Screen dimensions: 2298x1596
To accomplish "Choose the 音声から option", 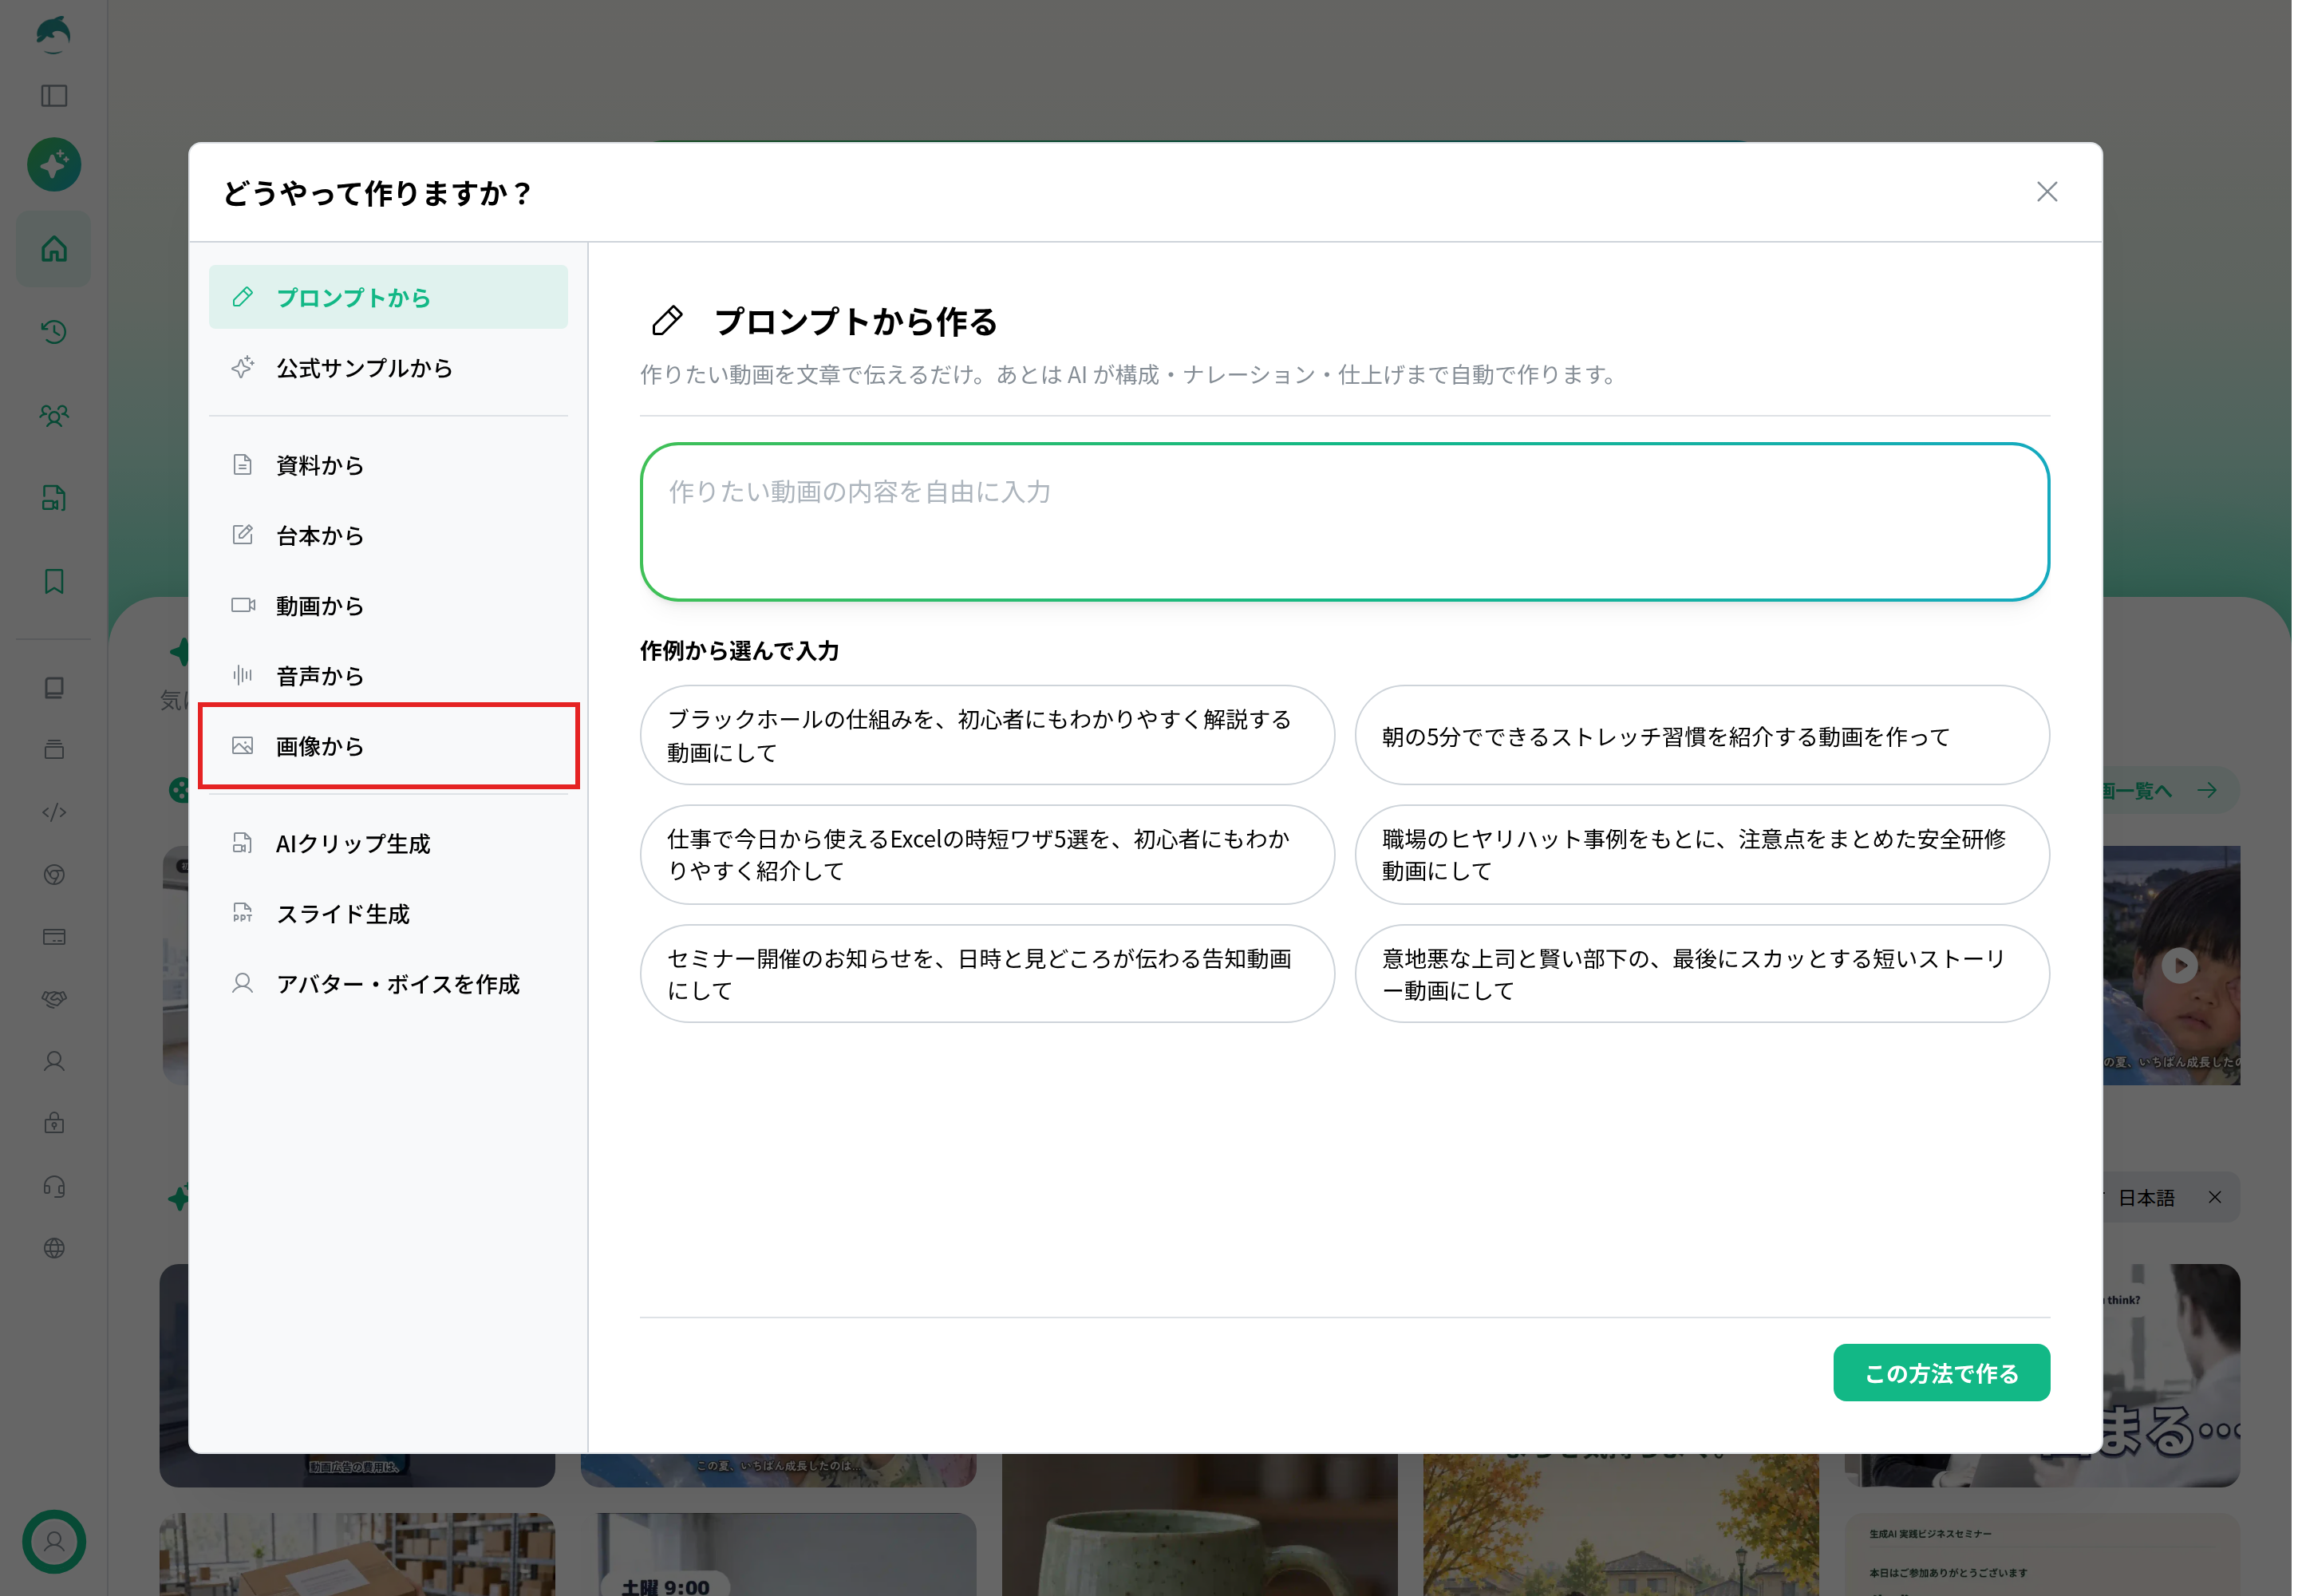I will click(x=388, y=675).
